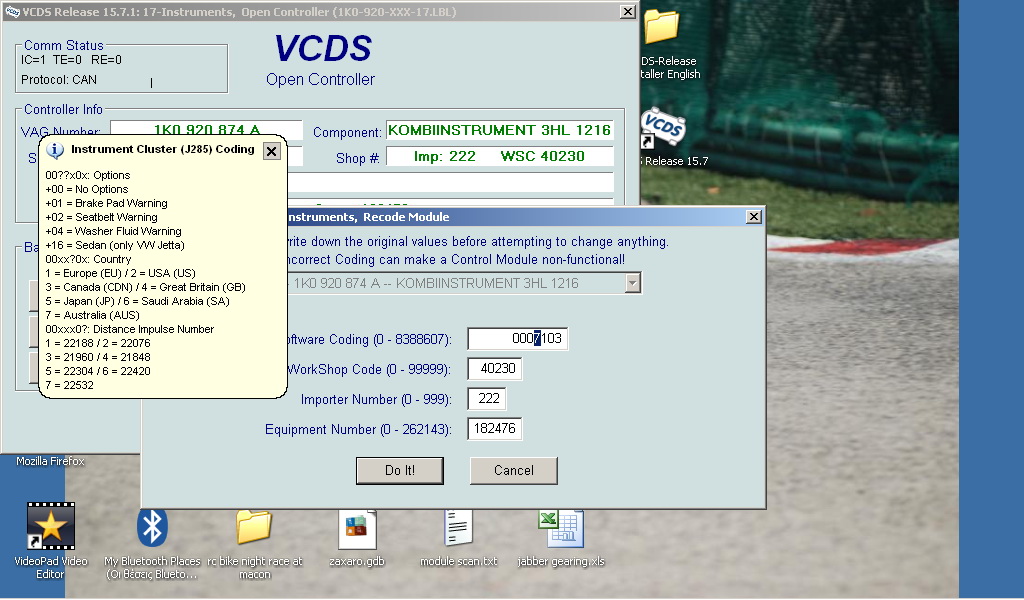This screenshot has height=600, width=1024.
Task: Click the Component field KOMBIINSTRUMENT 3HL 1216
Action: click(x=500, y=130)
